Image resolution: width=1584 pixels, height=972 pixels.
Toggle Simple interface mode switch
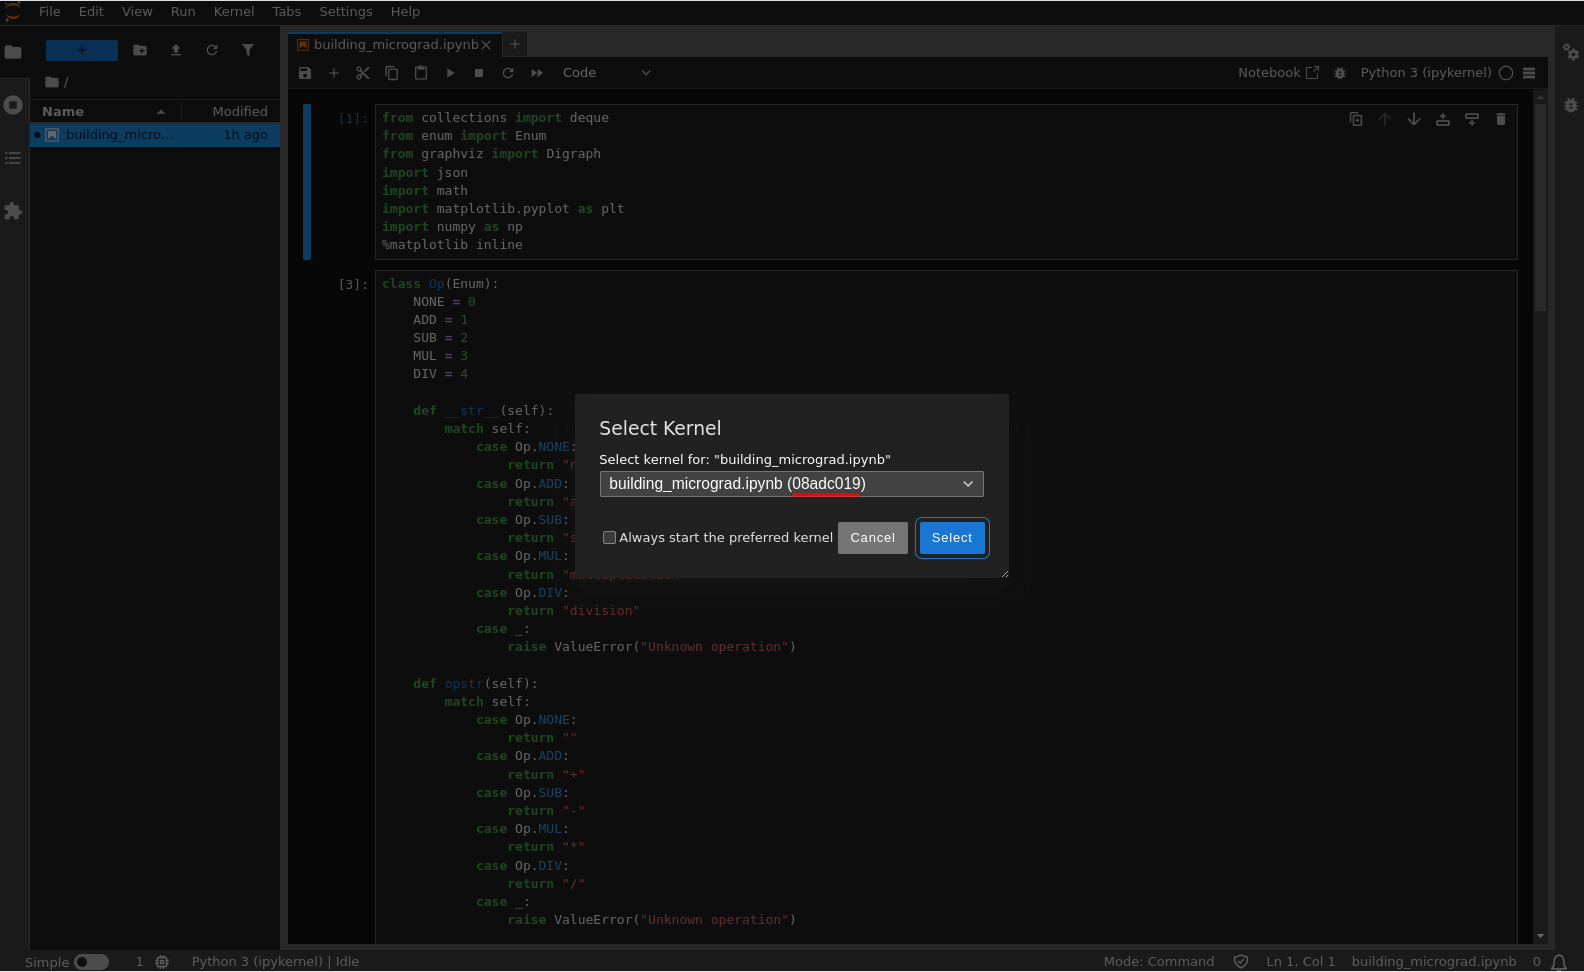pos(91,962)
